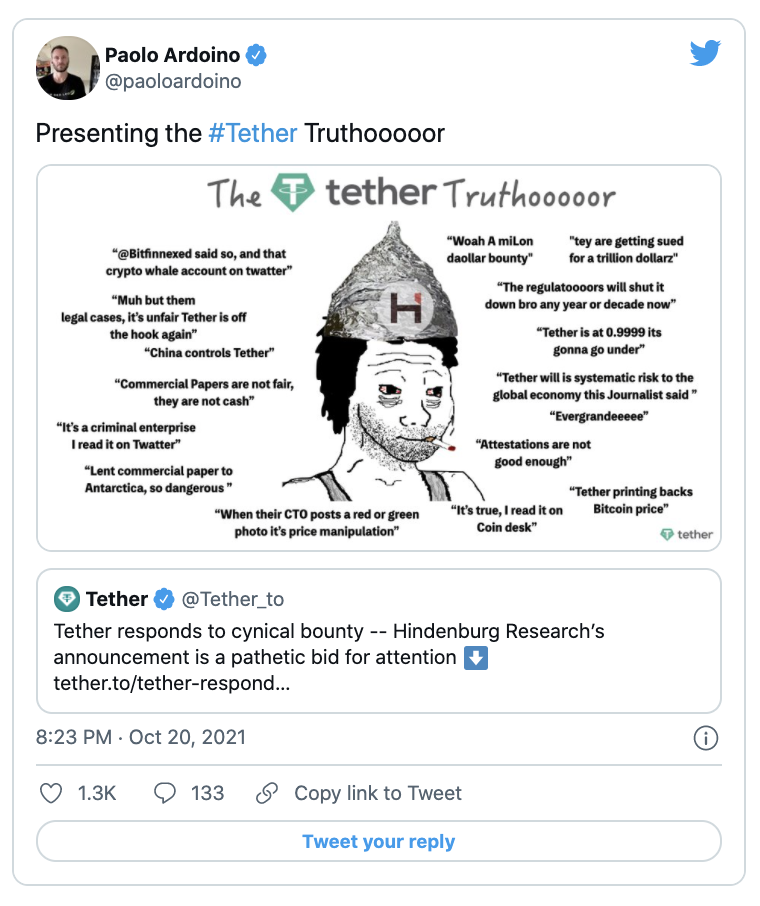This screenshot has height=906, width=760.
Task: Click the 1.3K likes count
Action: (x=97, y=793)
